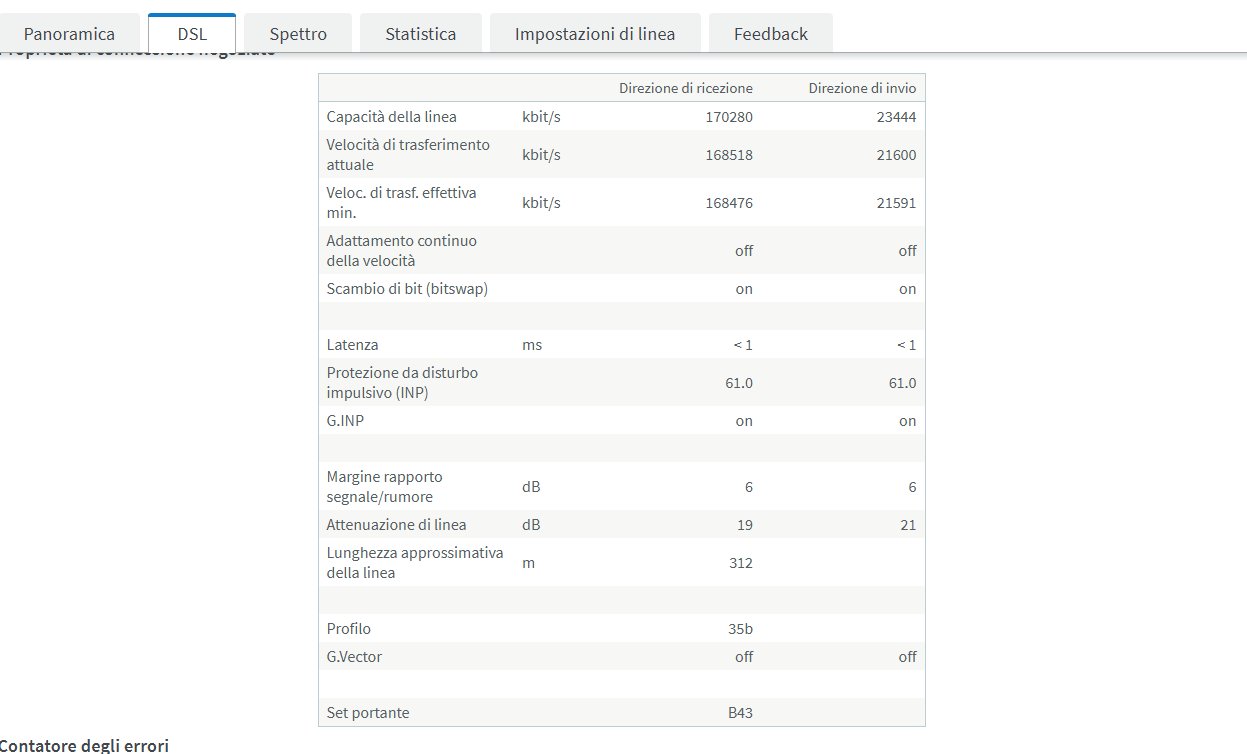Select the 312 line length value
1247x754 pixels.
click(x=740, y=563)
